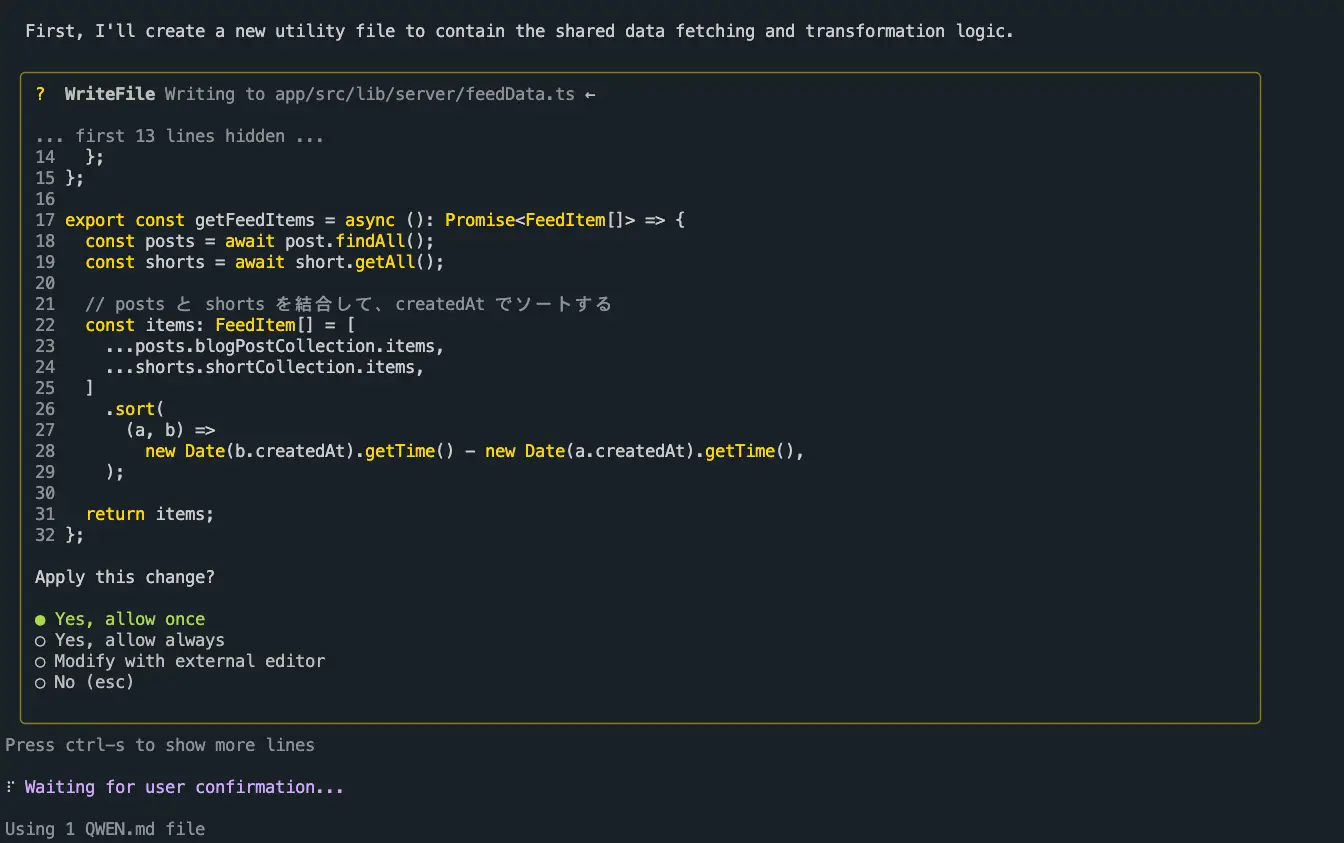Click '(a, b) =>' on line 27
The width and height of the screenshot is (1344, 843).
coord(170,430)
